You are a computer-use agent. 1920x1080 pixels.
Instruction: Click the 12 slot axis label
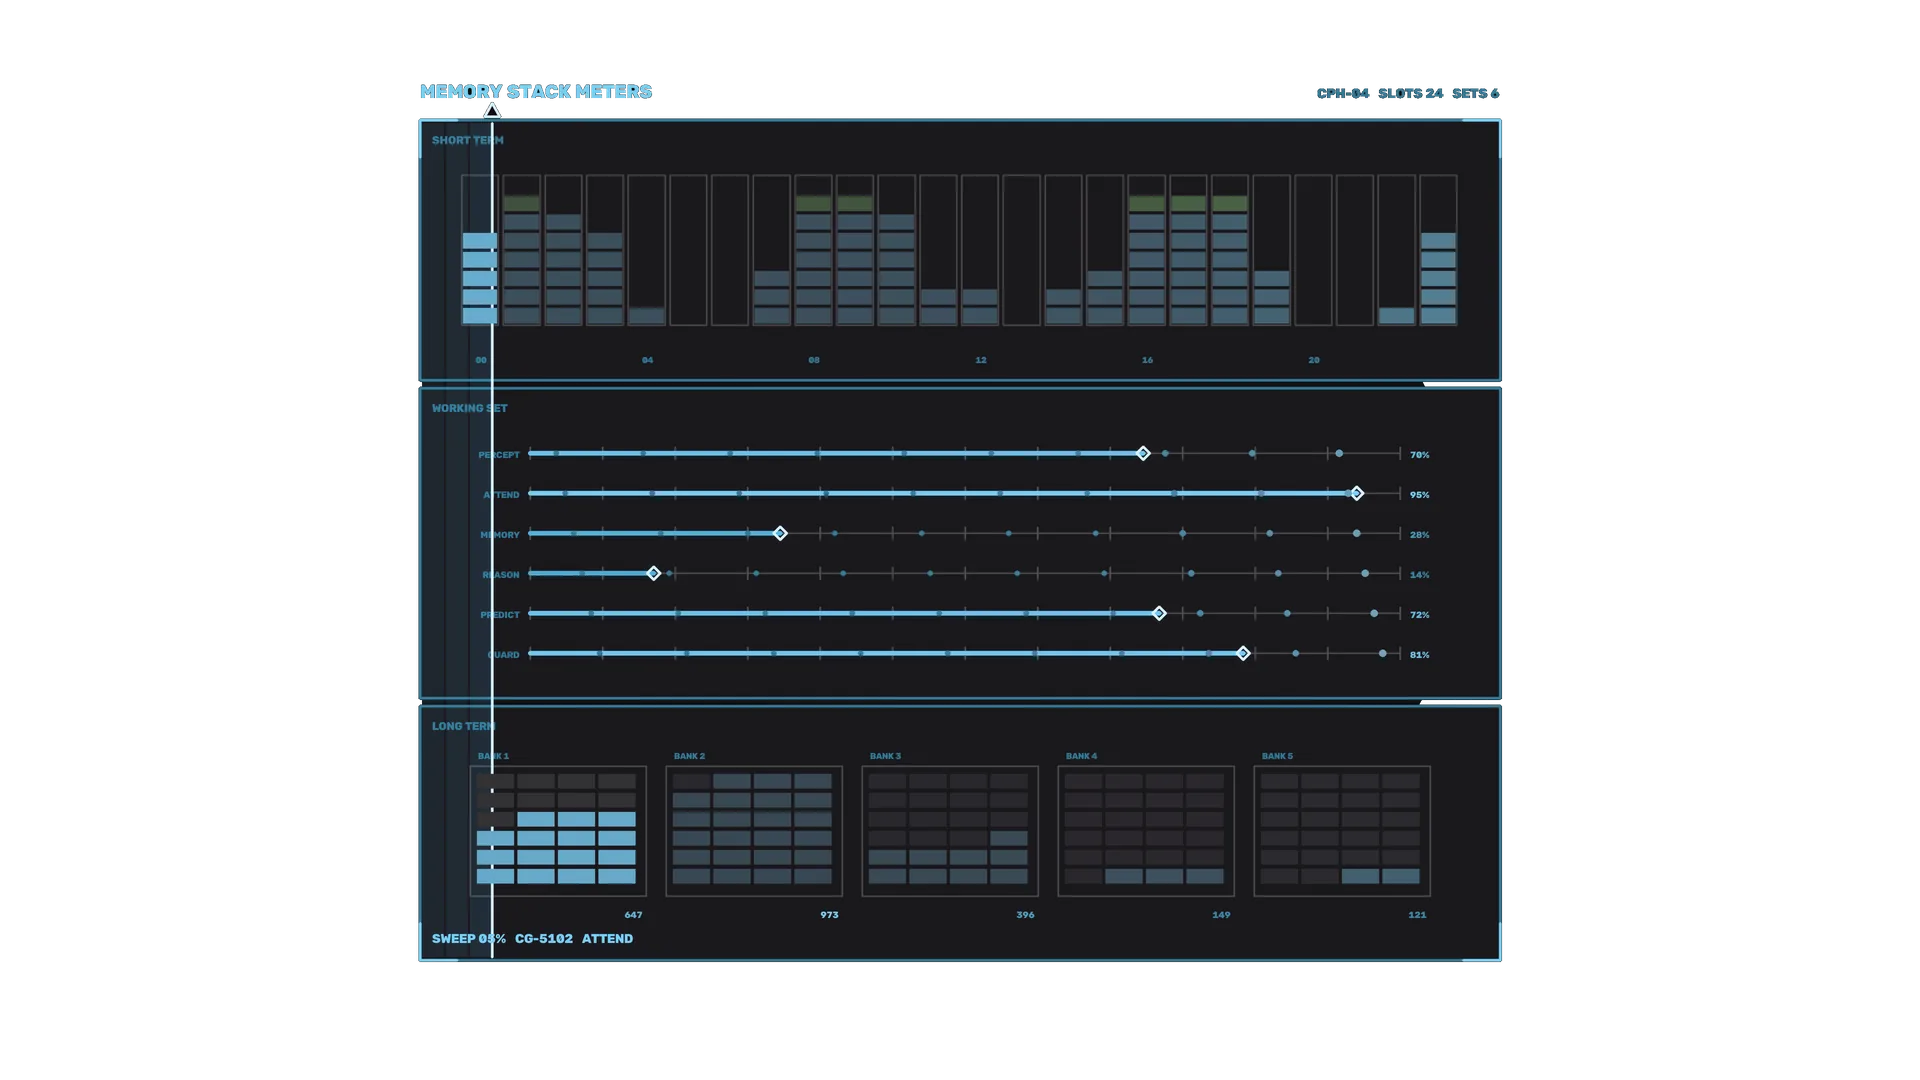click(x=981, y=360)
